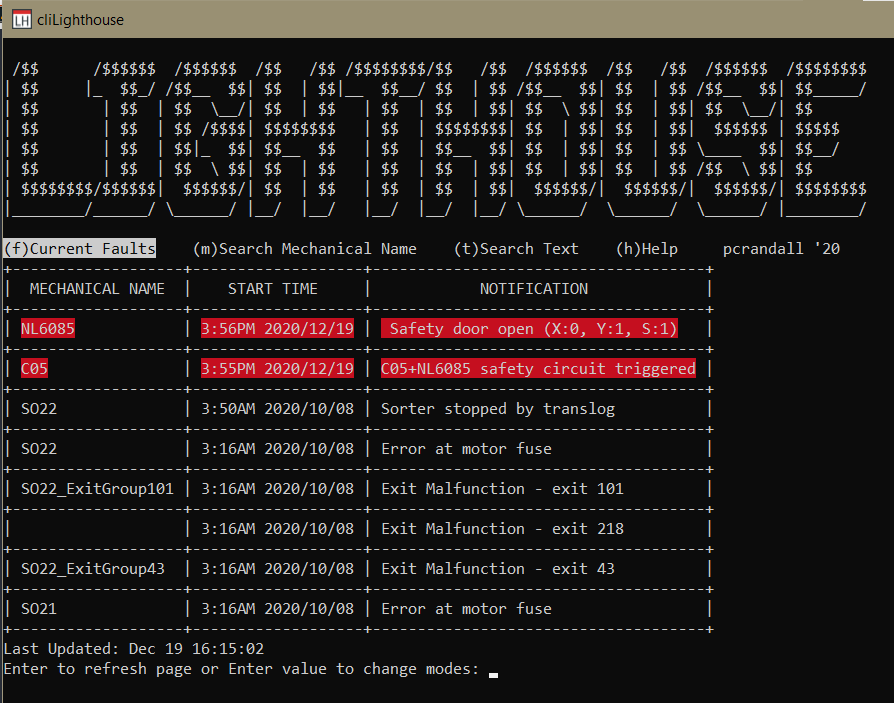Click the cliLighthouse LH window icon
The height and width of the screenshot is (703, 894).
point(22,20)
